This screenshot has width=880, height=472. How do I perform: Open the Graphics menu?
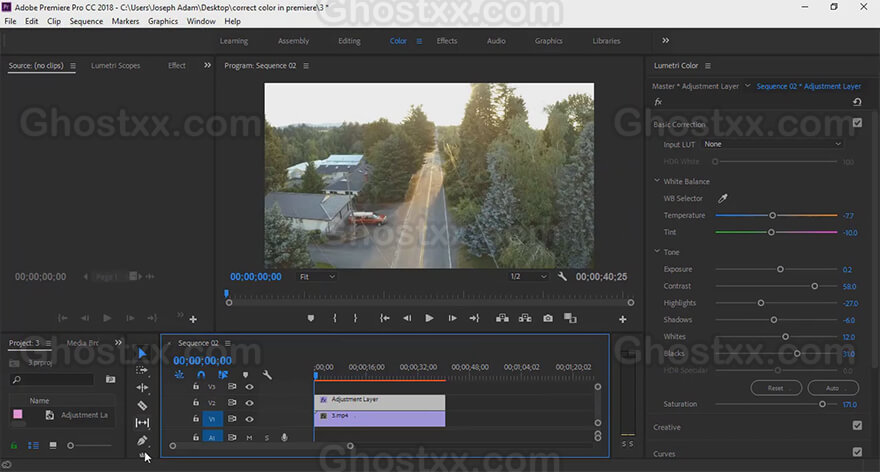click(163, 21)
